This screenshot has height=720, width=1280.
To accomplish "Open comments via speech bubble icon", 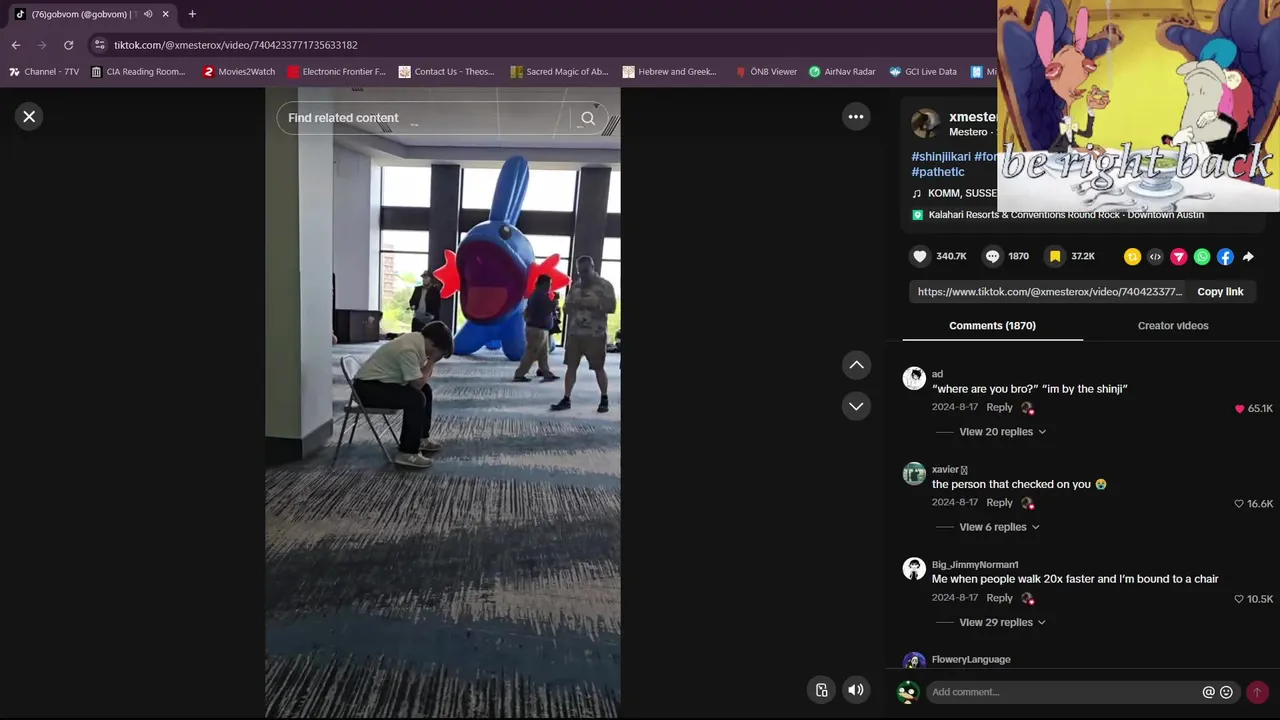I will pos(992,256).
